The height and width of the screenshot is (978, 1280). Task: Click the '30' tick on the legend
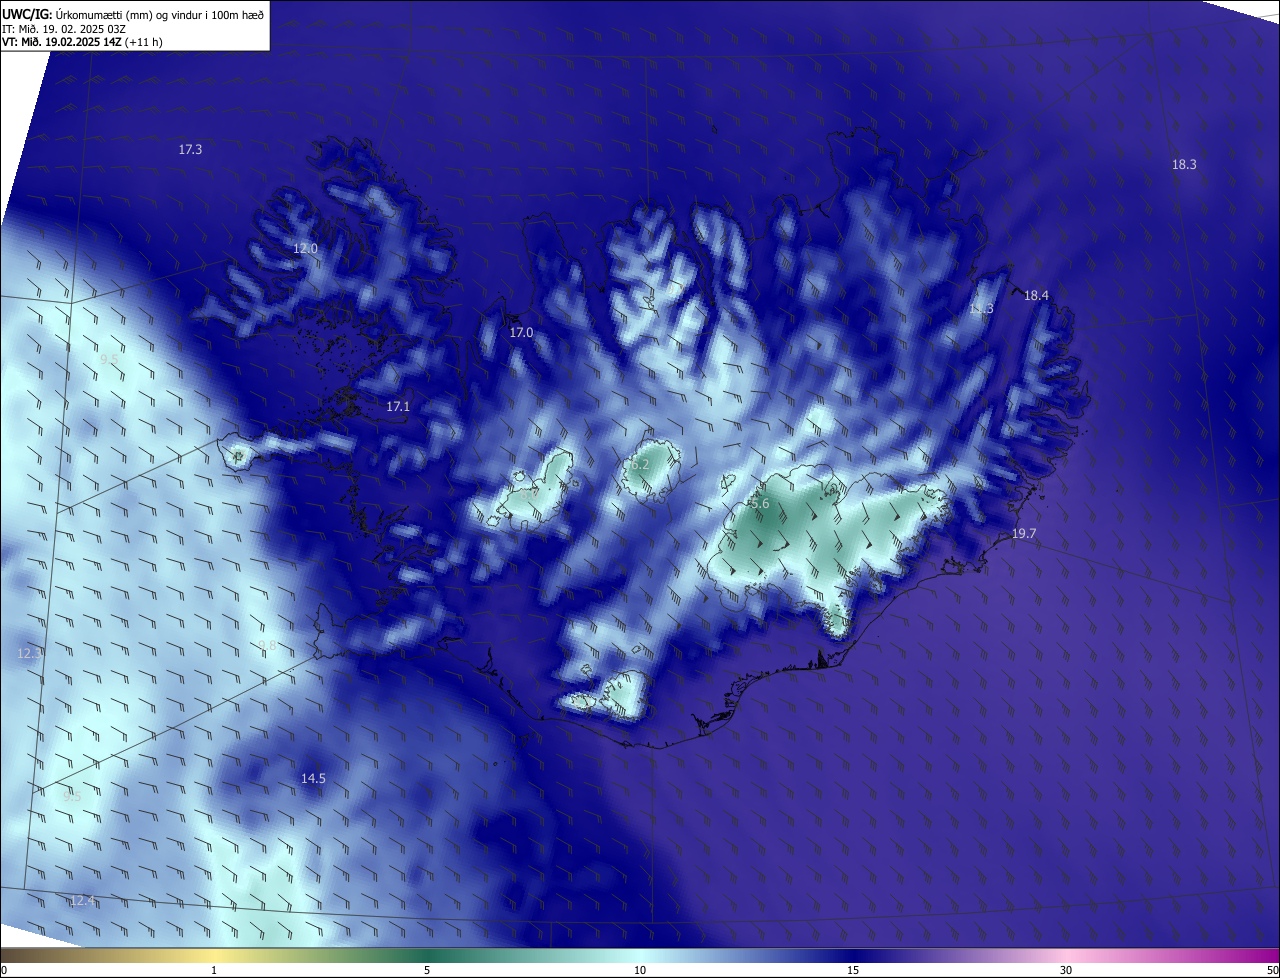(1066, 970)
